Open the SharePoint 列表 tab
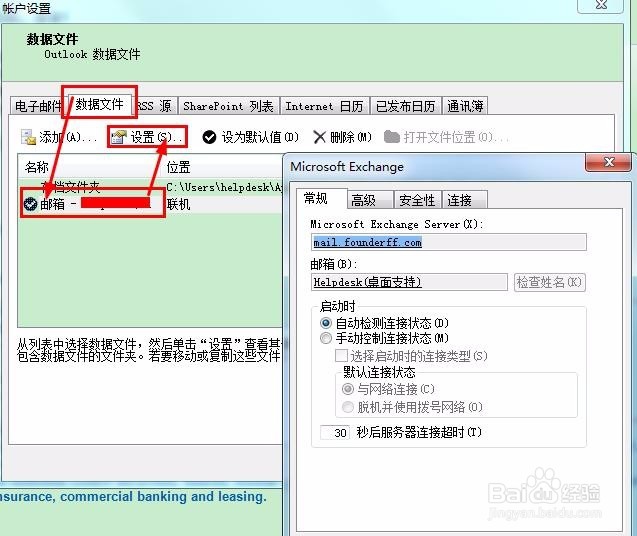This screenshot has height=536, width=637. tap(228, 106)
